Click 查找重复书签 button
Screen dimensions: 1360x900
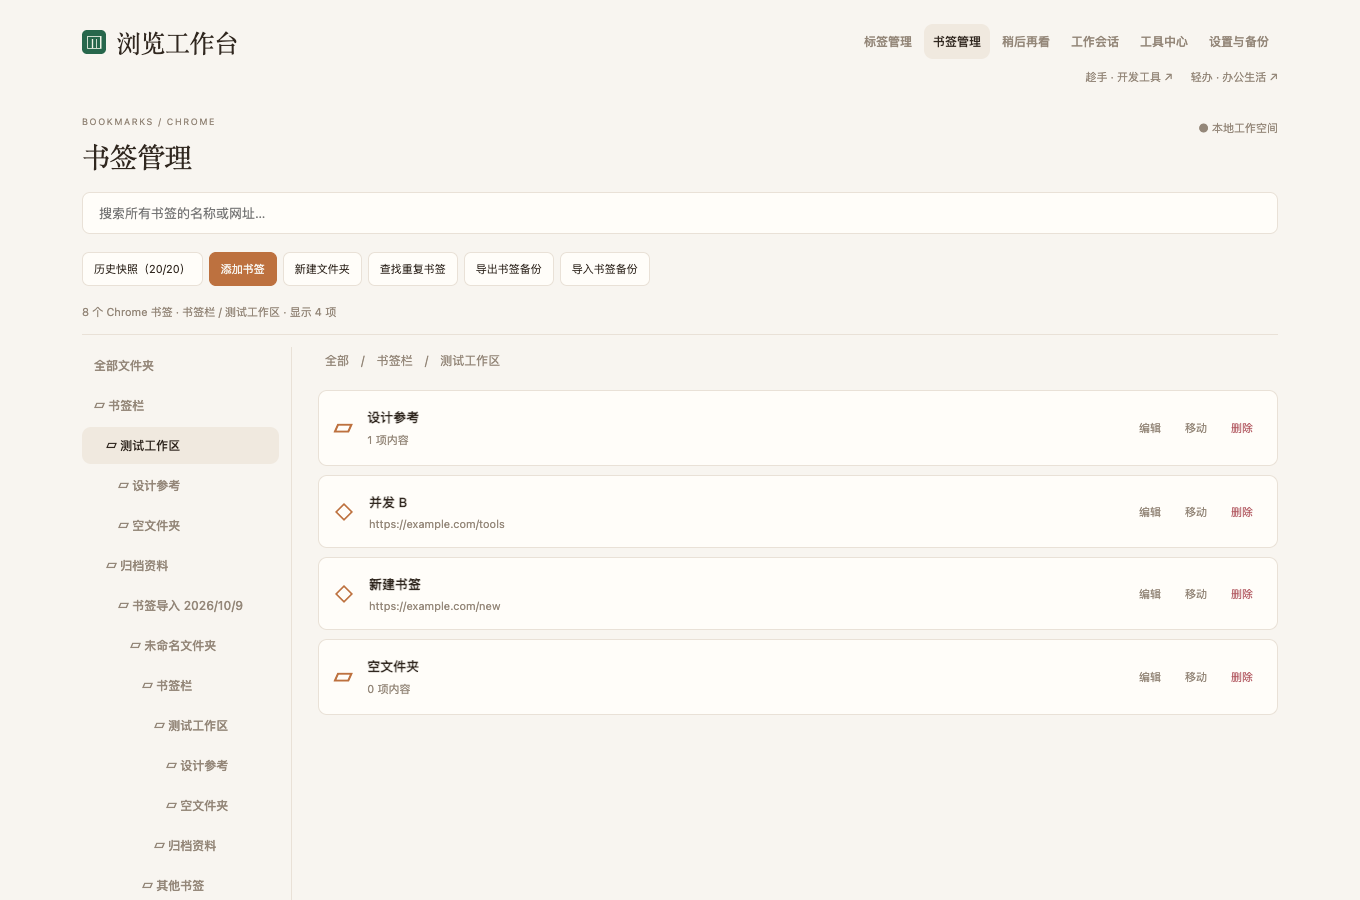coord(413,269)
